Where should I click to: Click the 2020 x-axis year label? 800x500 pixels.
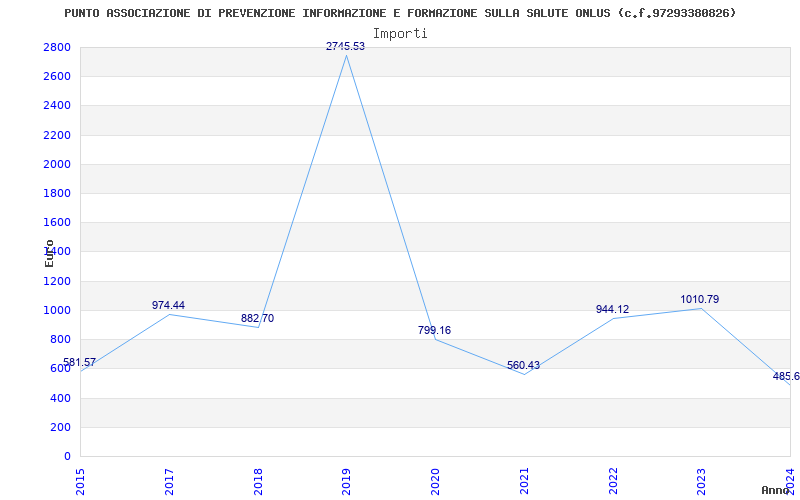[435, 481]
